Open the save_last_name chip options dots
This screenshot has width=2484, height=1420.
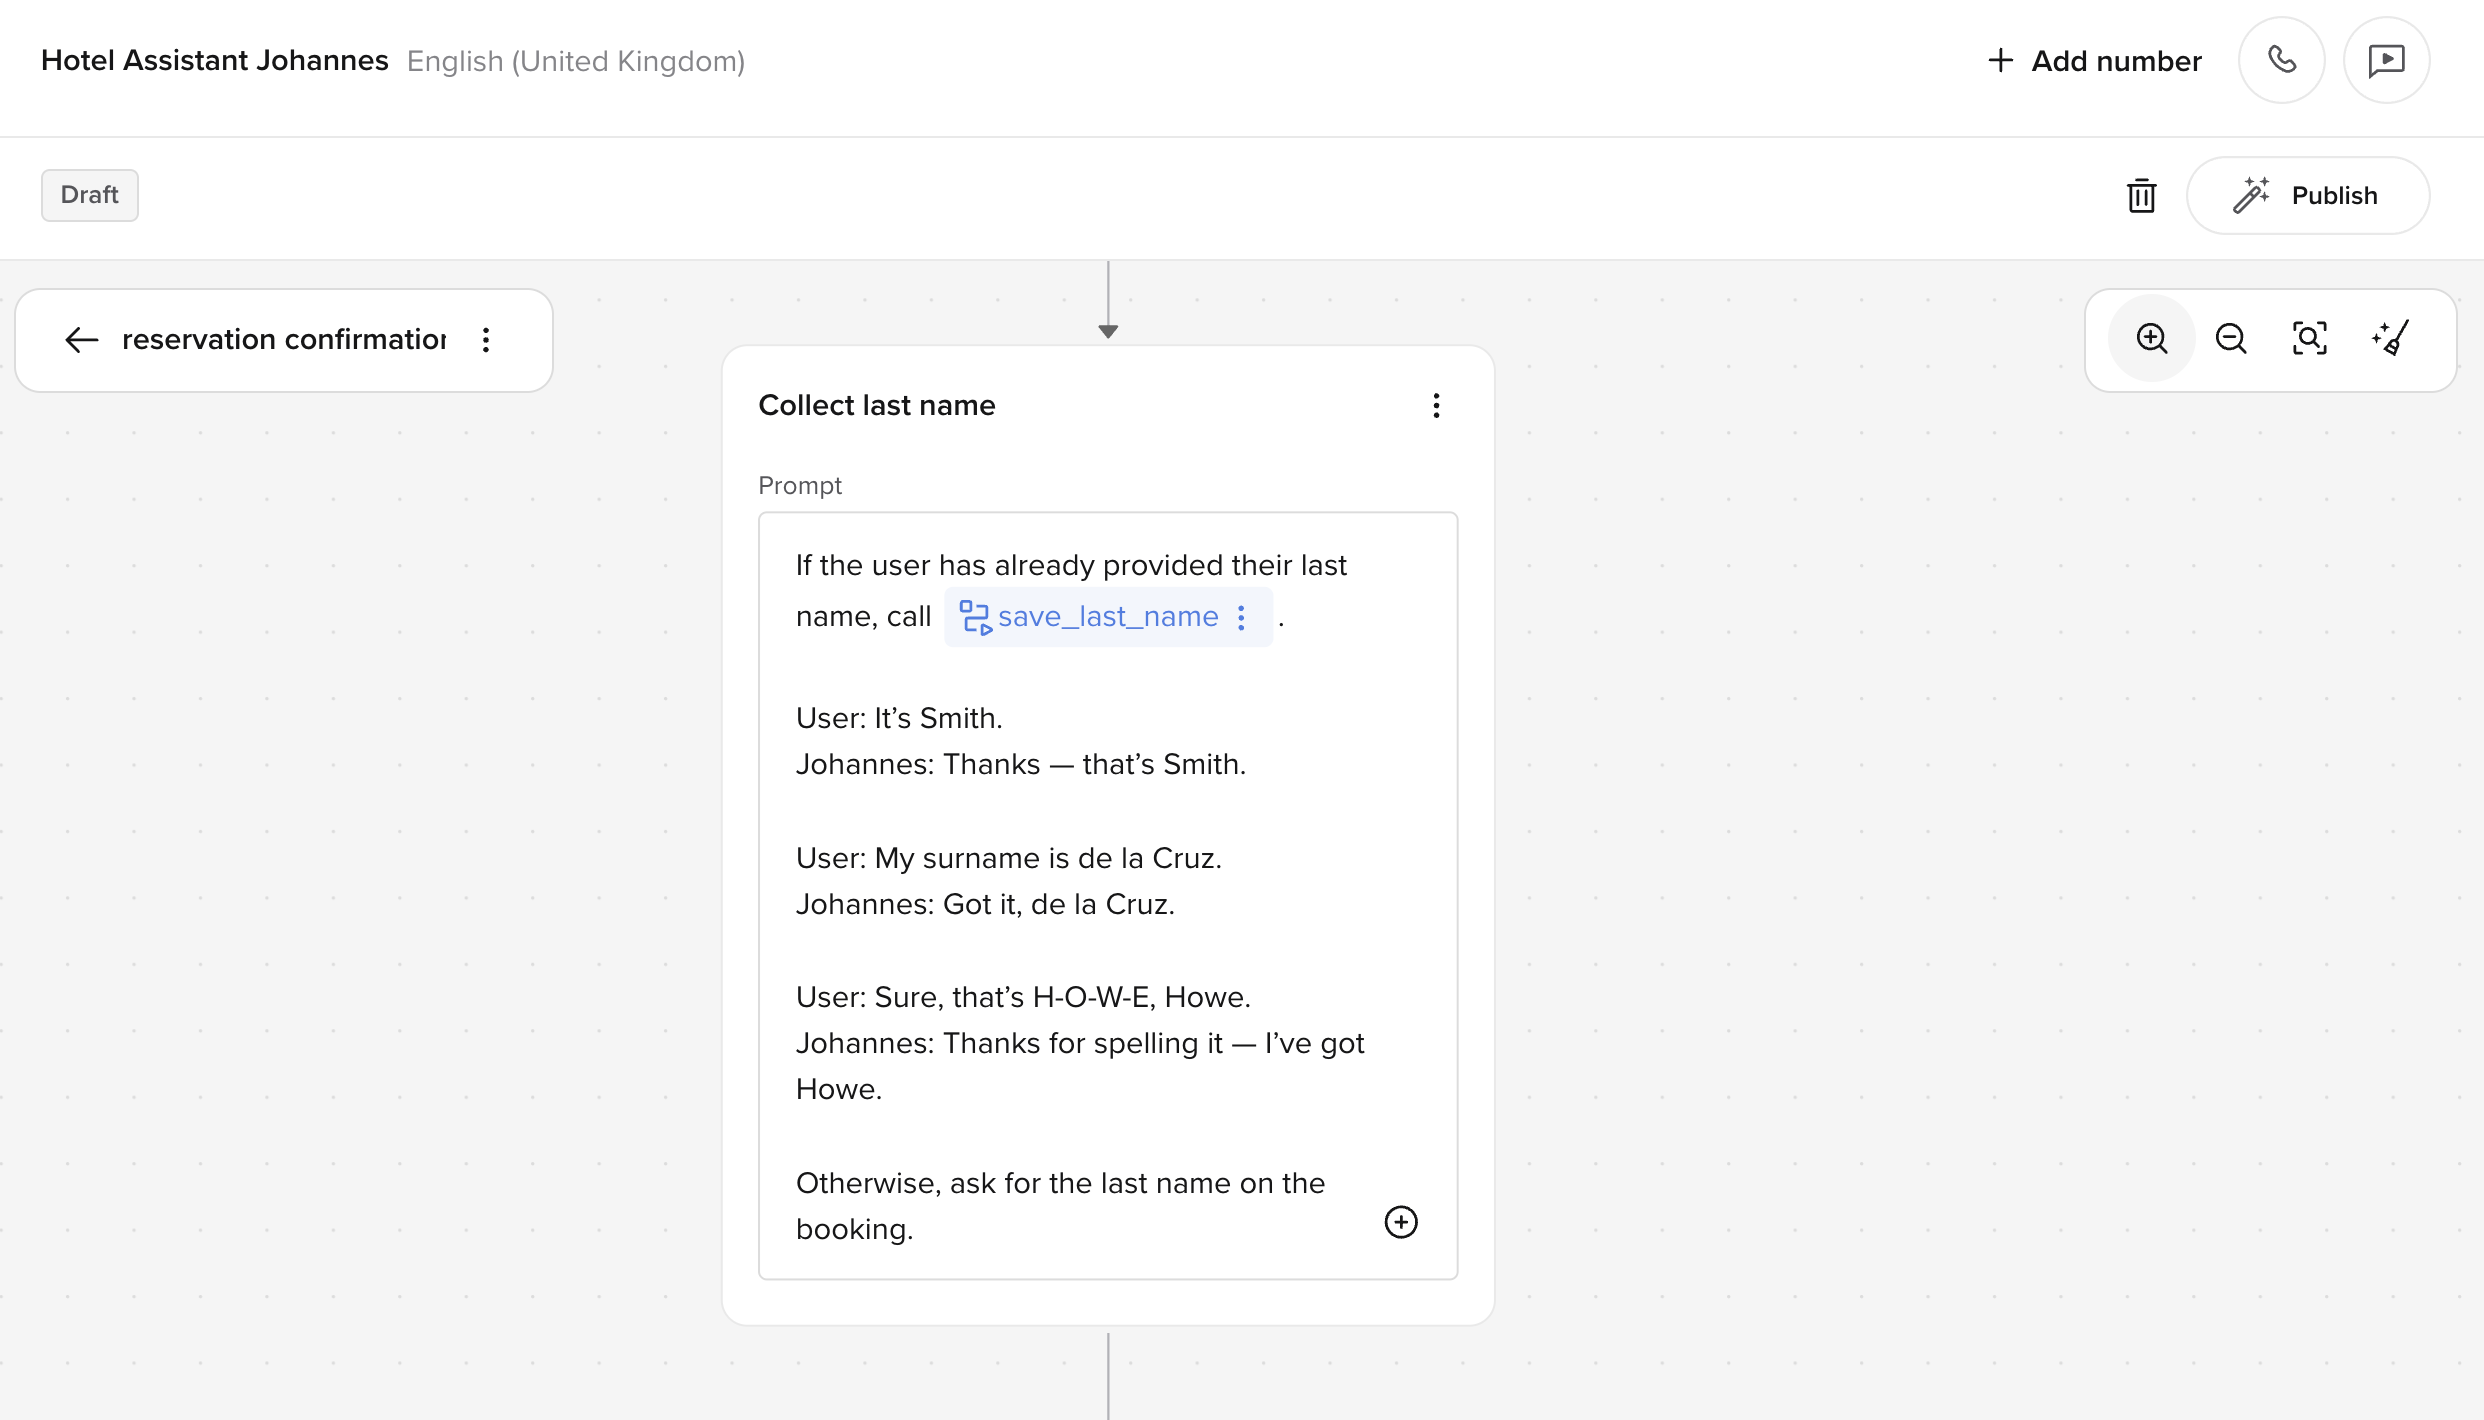pos(1241,617)
